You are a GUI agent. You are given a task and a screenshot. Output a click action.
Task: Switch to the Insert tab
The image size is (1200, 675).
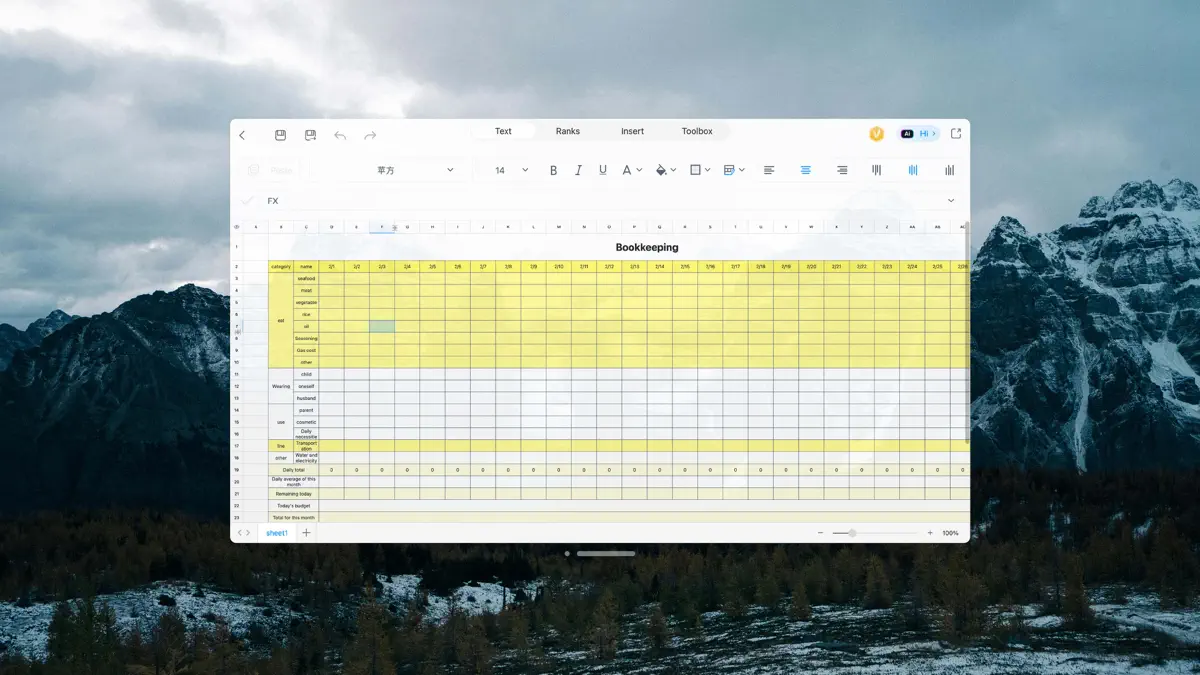click(x=632, y=130)
